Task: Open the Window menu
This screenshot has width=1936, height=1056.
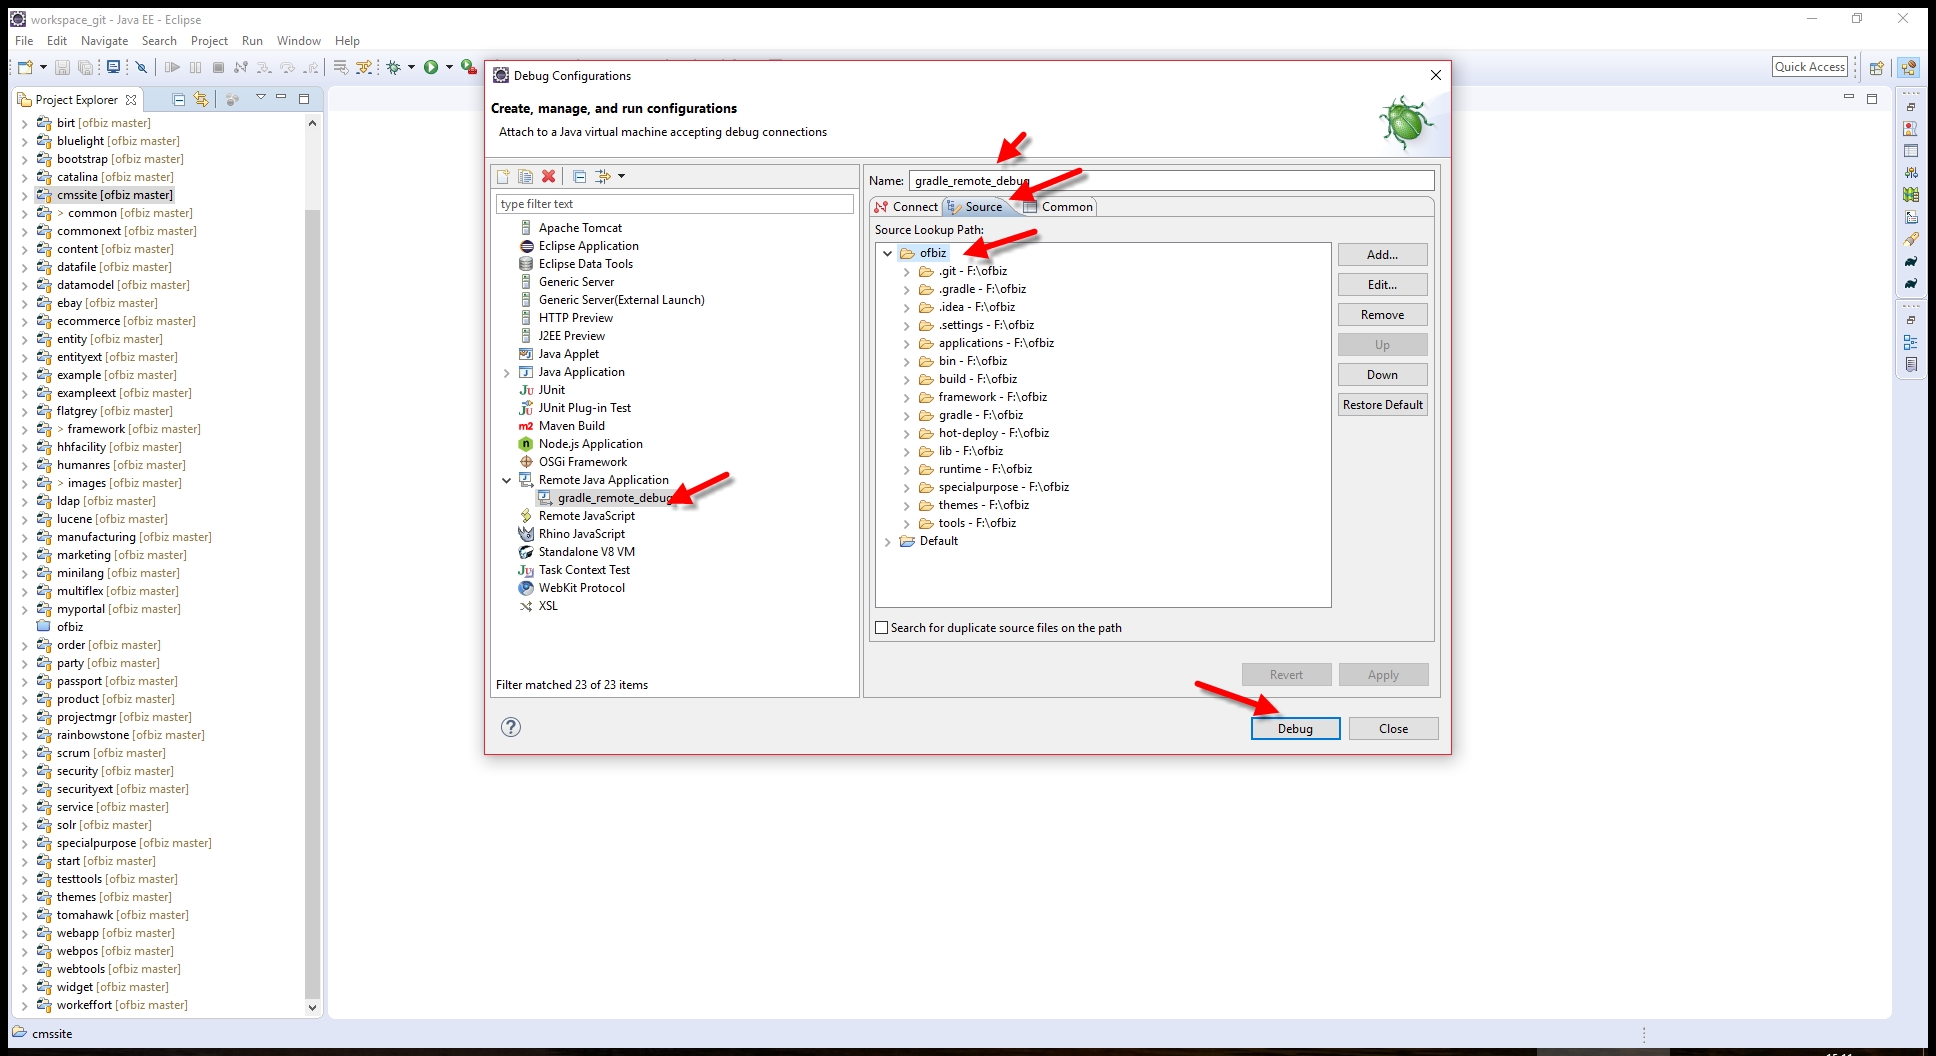Action: click(x=299, y=41)
